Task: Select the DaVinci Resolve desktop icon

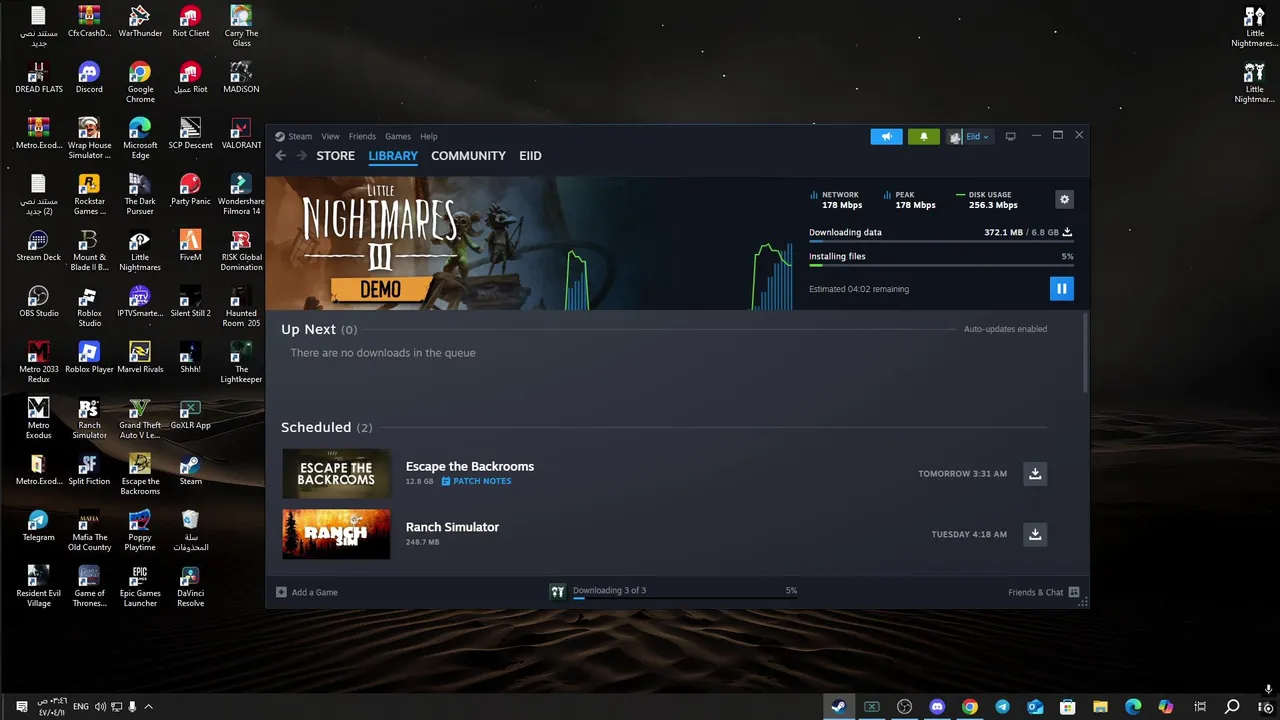Action: [x=190, y=586]
